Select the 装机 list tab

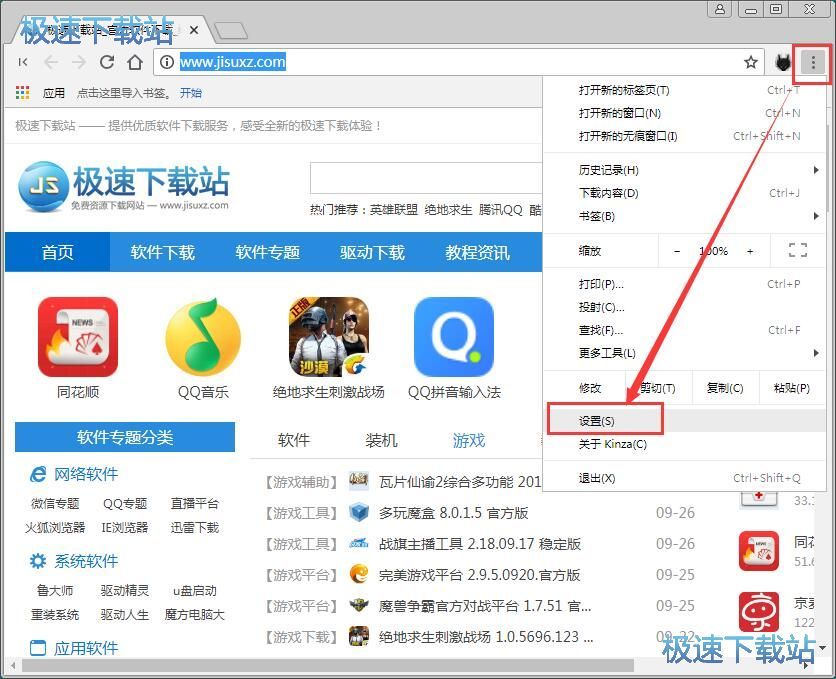coord(381,440)
